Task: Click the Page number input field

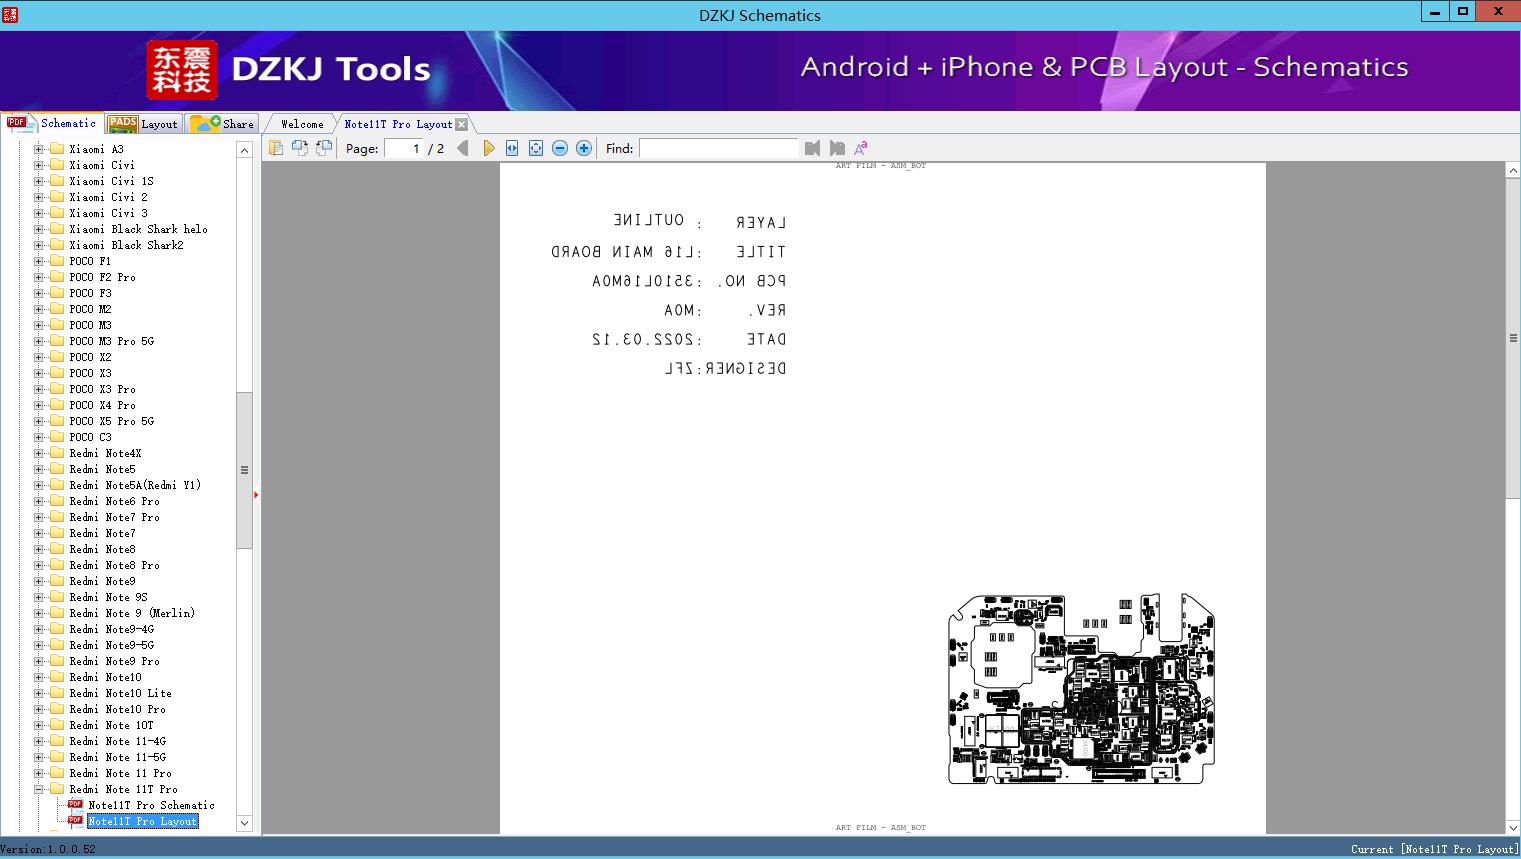Action: coord(404,148)
